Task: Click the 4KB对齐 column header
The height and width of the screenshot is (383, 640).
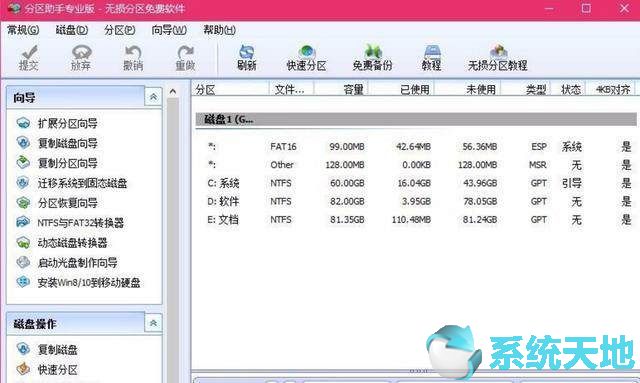Action: point(611,89)
